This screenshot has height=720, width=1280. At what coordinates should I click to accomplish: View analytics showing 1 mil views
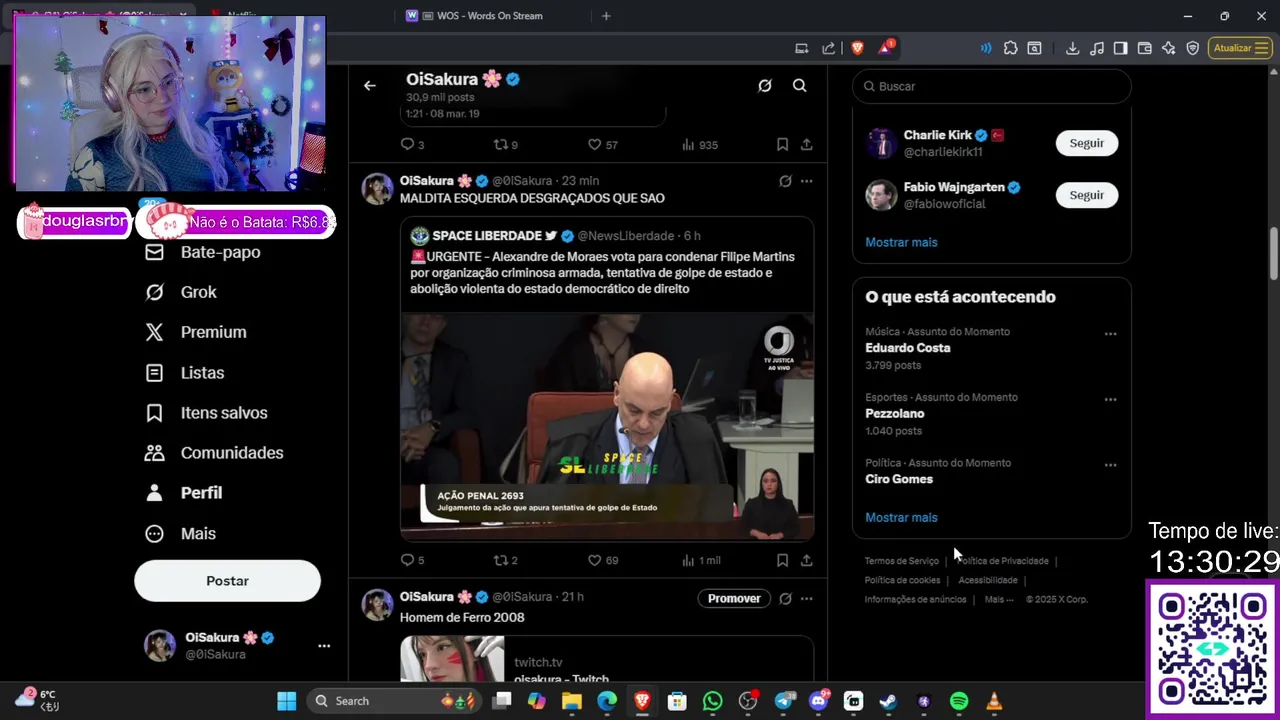pyautogui.click(x=700, y=560)
